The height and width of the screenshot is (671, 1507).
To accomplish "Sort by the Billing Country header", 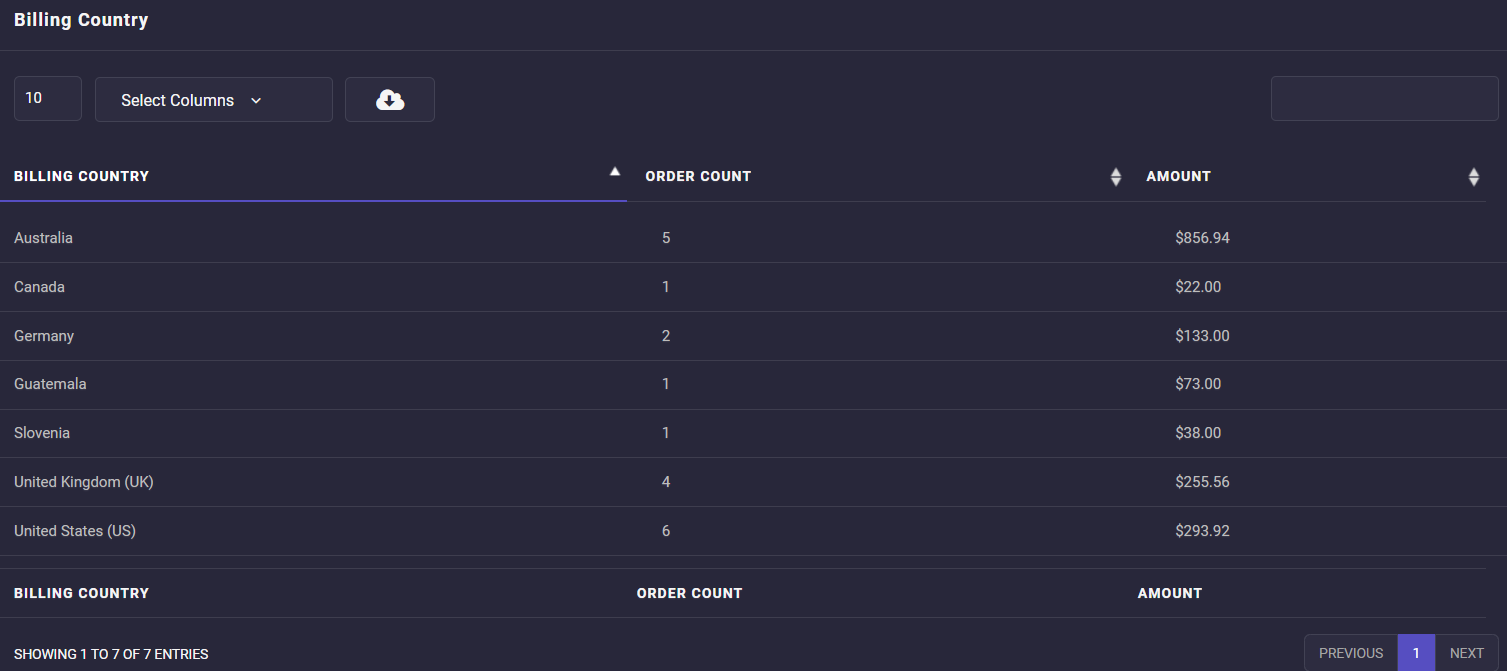I will pyautogui.click(x=82, y=177).
